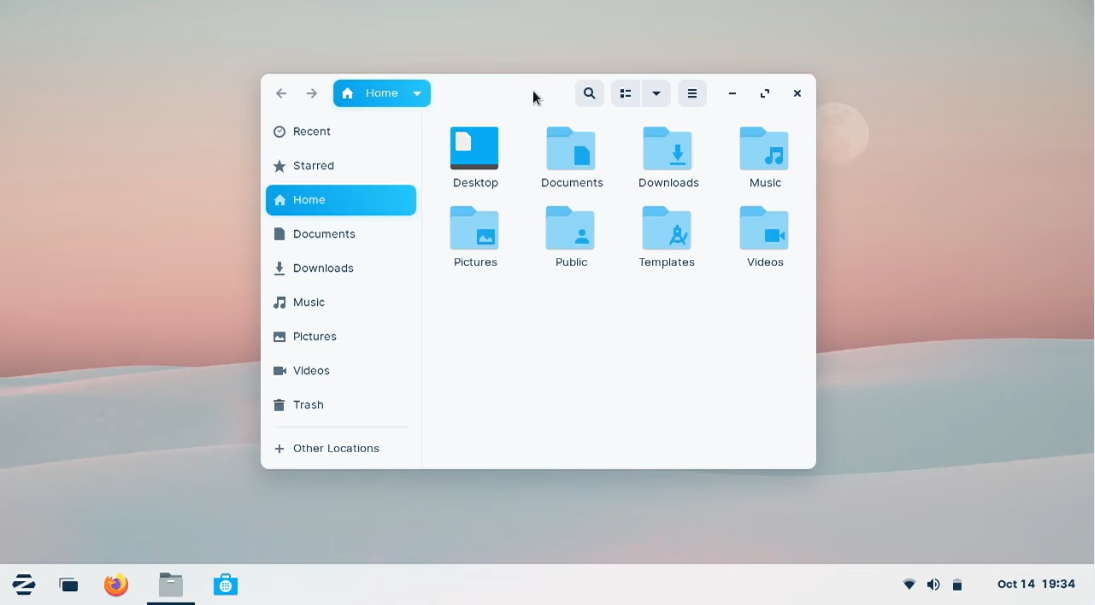Open the hamburger menu in Files
This screenshot has height=605, width=1095.
tap(692, 93)
